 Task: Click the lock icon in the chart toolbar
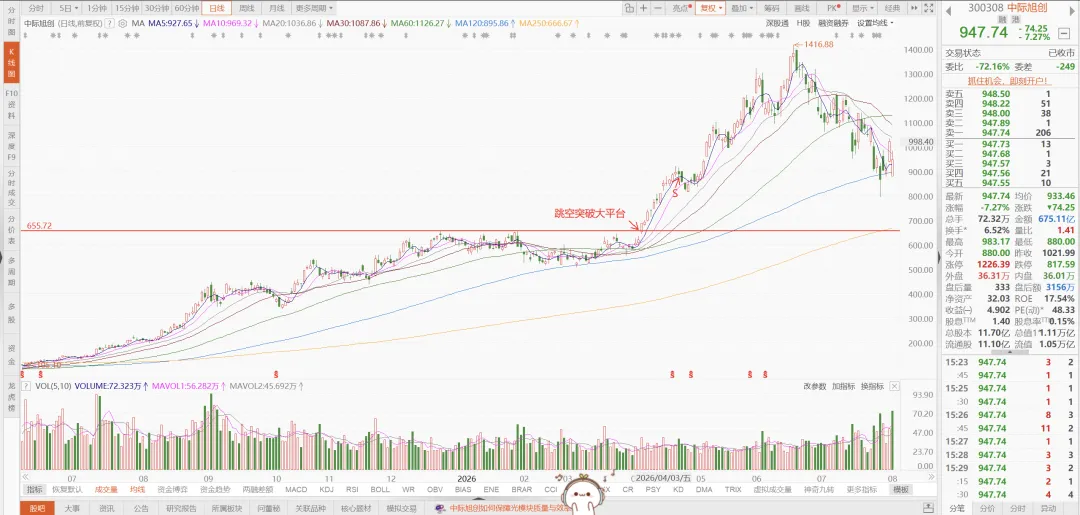point(629,8)
